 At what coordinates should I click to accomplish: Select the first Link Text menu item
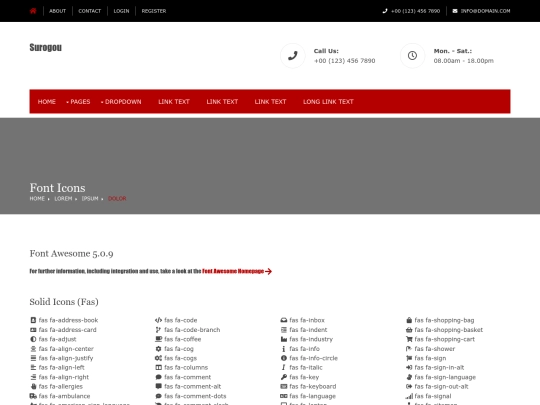click(x=174, y=102)
